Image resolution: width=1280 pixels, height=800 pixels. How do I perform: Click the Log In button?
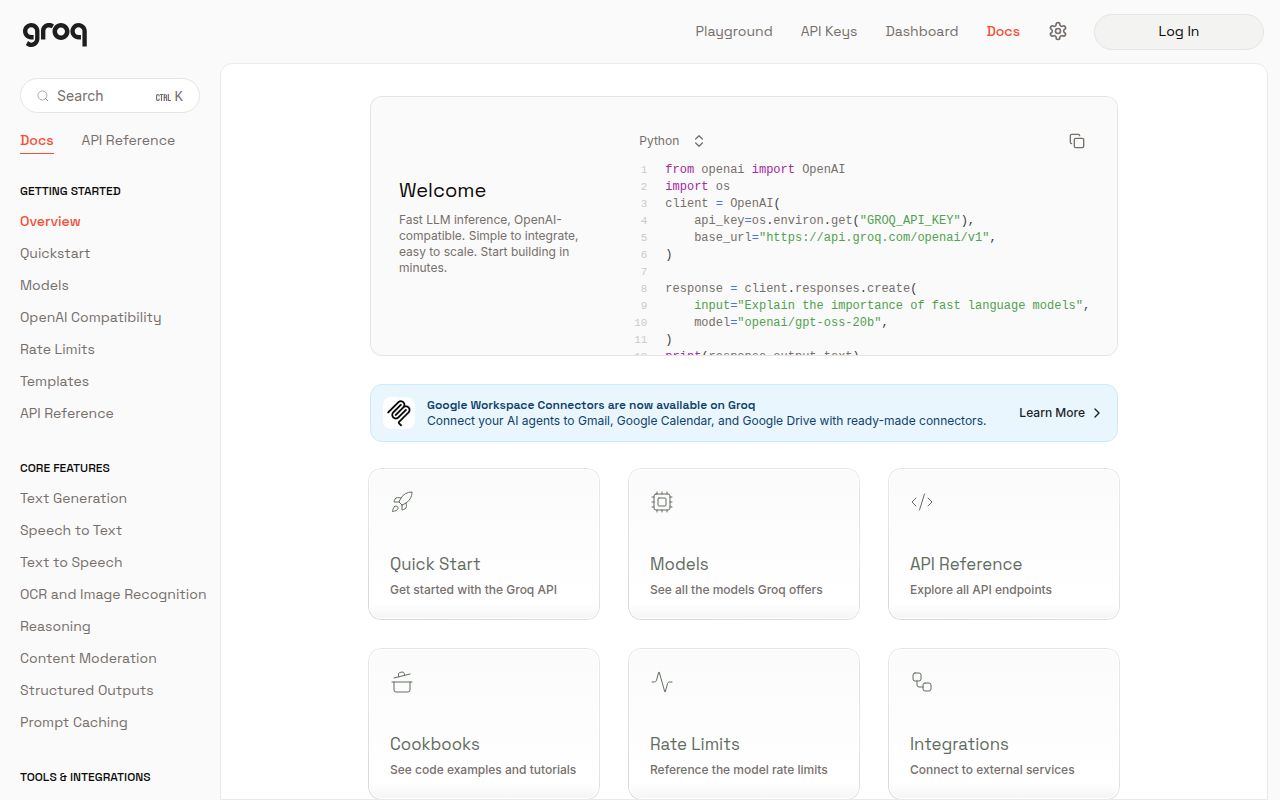pyautogui.click(x=1179, y=31)
